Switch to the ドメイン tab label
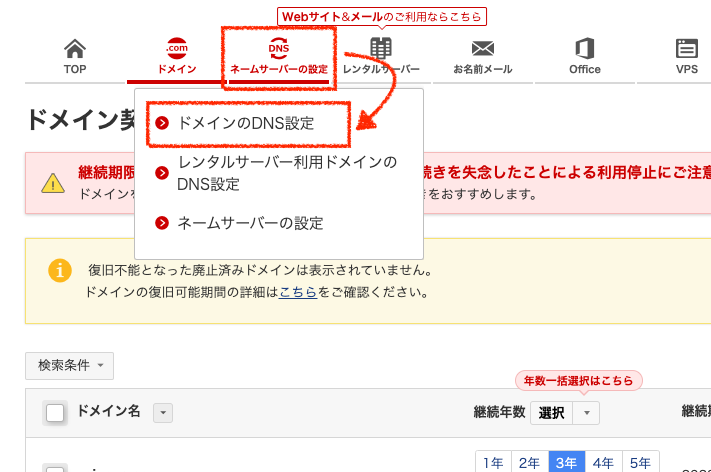This screenshot has width=711, height=472. point(177,69)
